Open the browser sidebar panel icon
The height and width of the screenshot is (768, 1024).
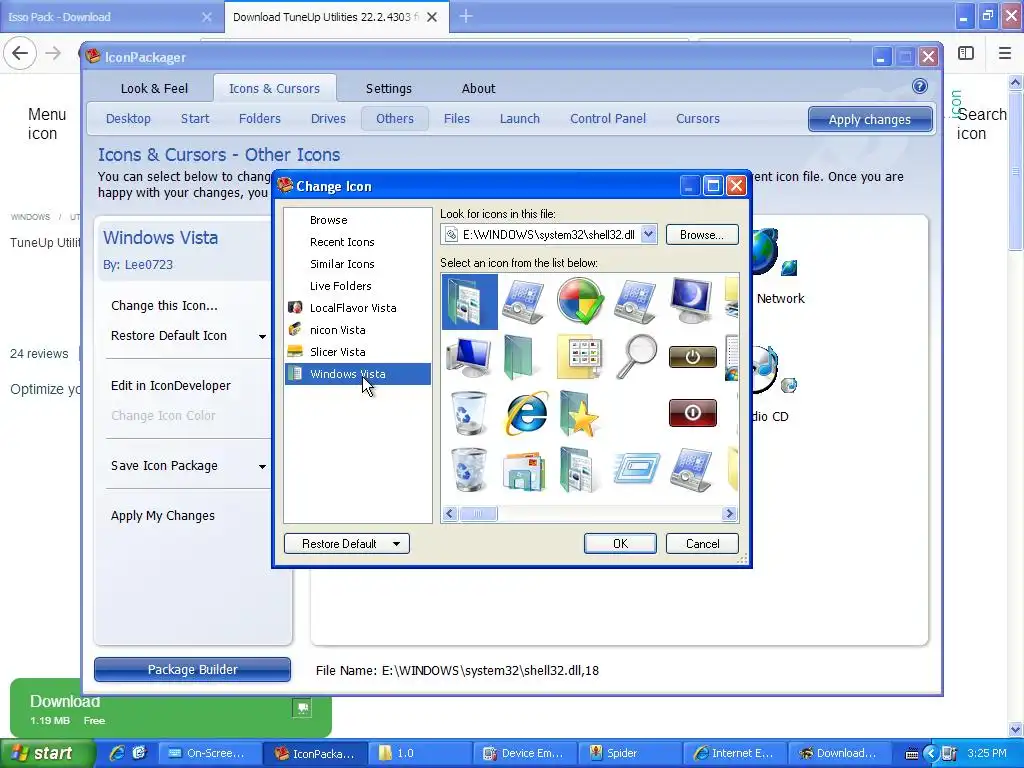[x=966, y=53]
